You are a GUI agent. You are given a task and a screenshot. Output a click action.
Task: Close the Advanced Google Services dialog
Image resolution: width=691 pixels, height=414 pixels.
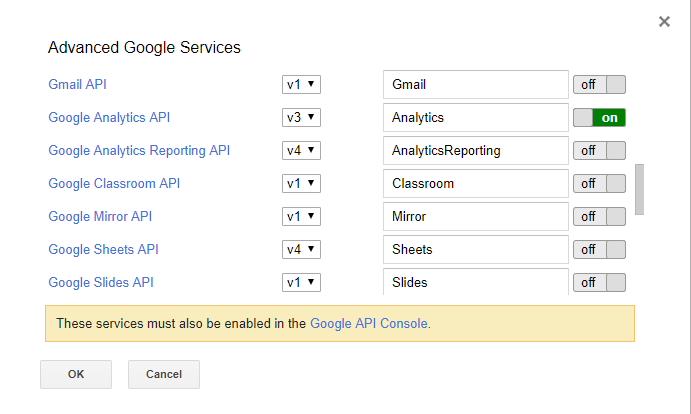664,21
